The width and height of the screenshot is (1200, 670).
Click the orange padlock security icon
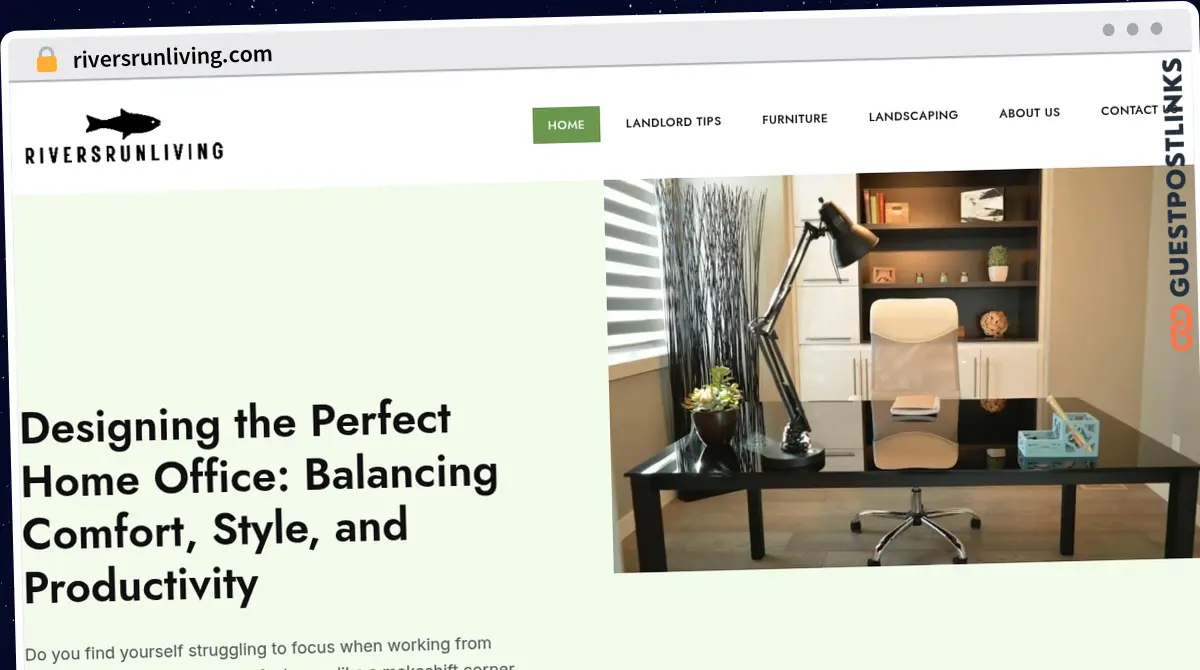(46, 60)
